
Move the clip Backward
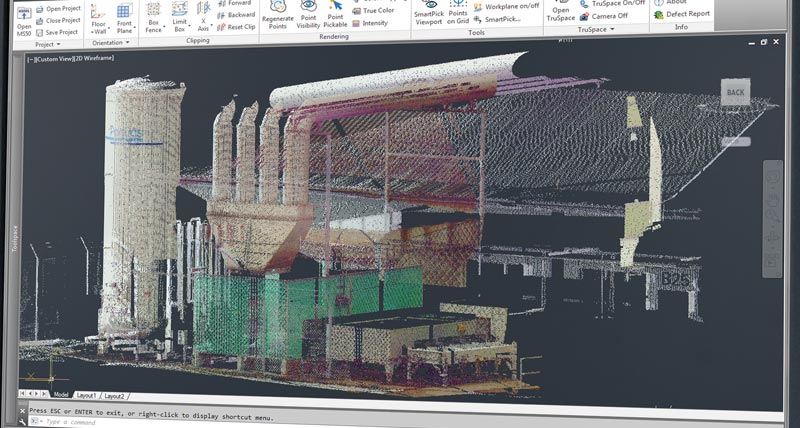pyautogui.click(x=236, y=15)
